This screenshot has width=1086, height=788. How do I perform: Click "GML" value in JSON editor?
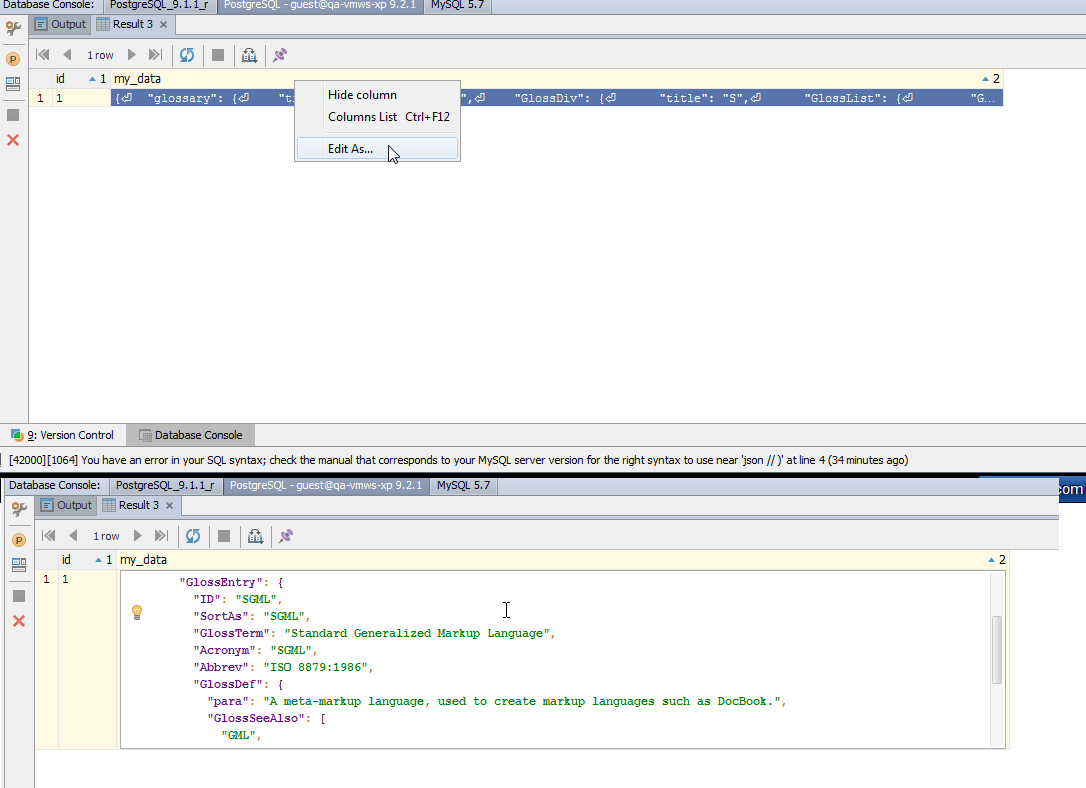point(238,735)
